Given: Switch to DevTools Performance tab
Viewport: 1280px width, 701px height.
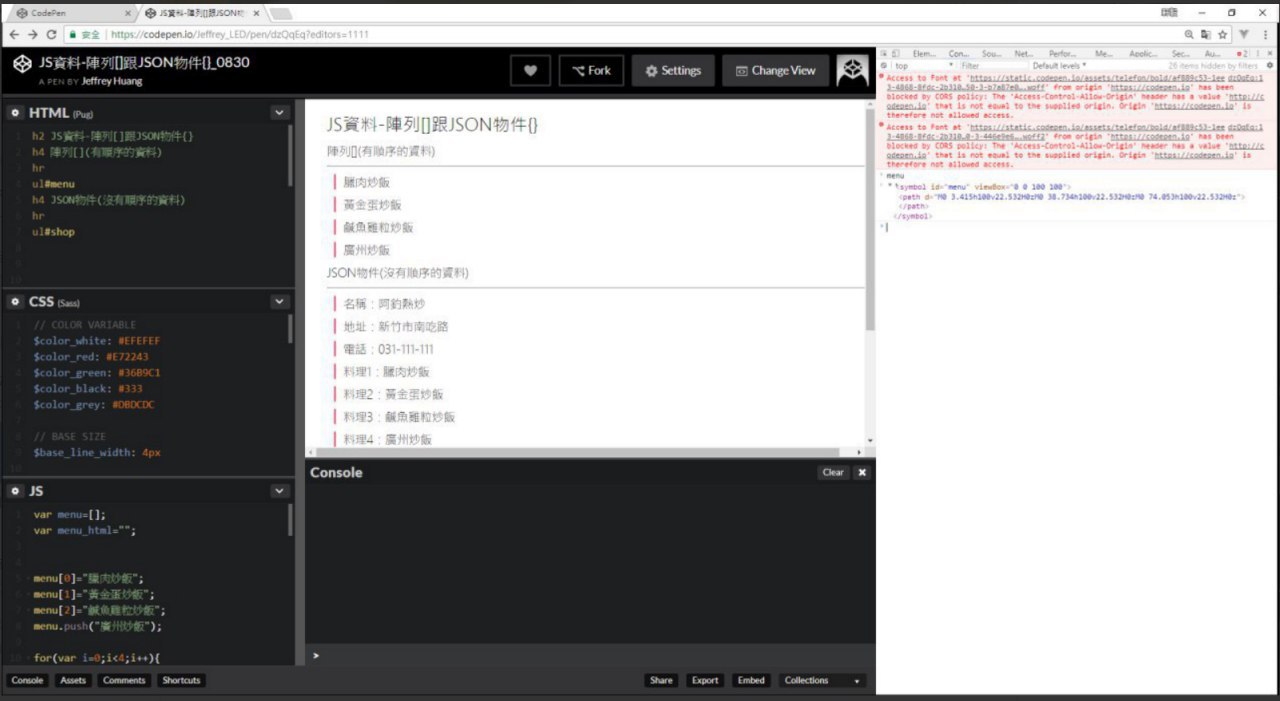Looking at the screenshot, I should point(1062,53).
